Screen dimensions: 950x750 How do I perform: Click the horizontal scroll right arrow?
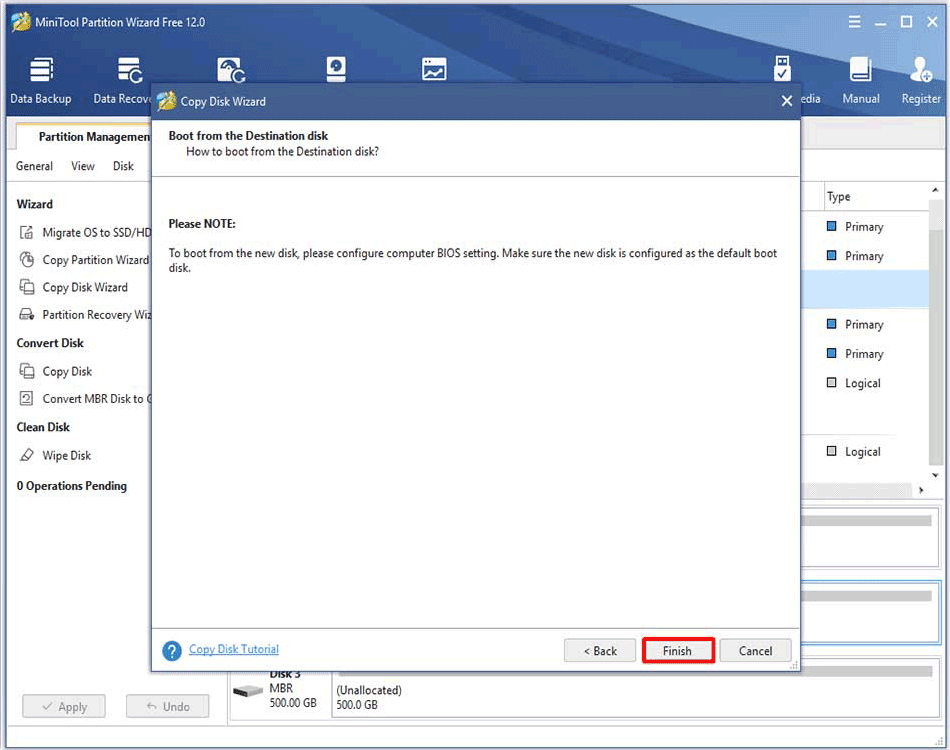pos(921,489)
